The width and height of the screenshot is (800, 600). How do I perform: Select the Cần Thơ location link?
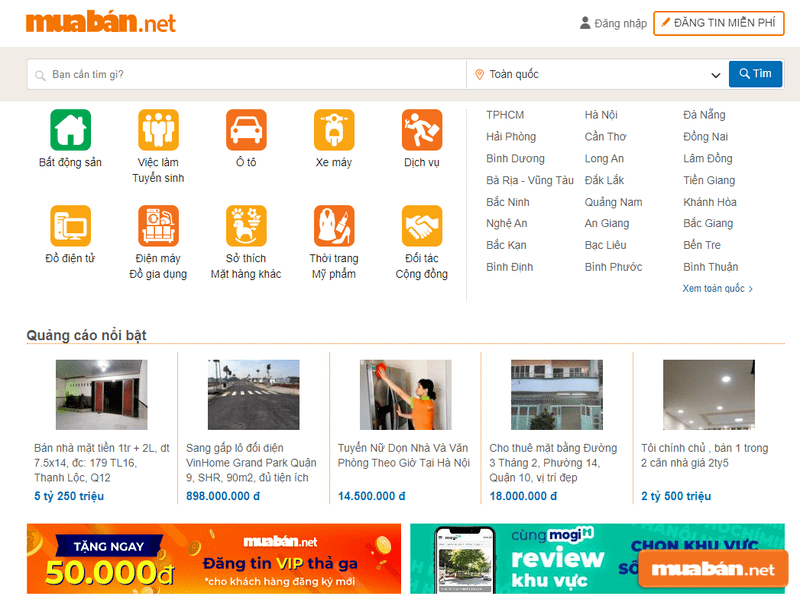click(605, 137)
